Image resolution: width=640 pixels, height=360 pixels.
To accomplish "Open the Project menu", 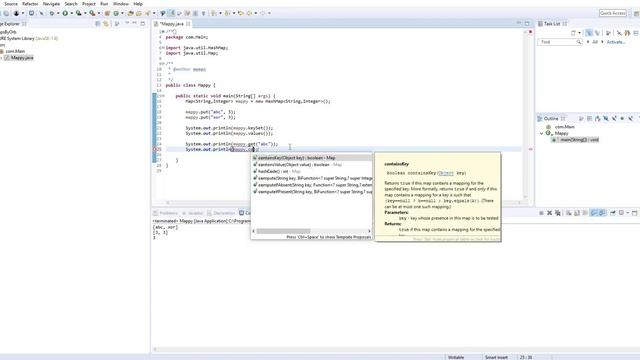I will [x=89, y=4].
